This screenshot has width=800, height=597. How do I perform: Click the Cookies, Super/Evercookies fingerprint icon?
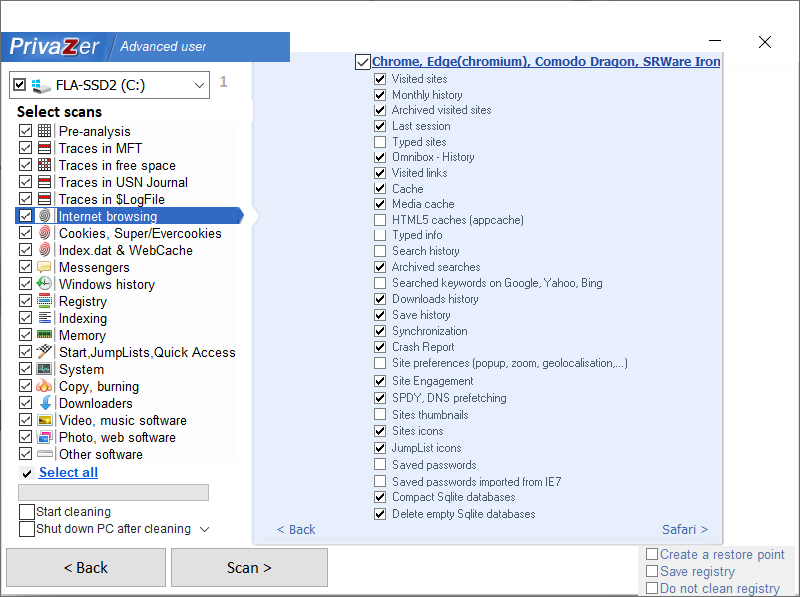coord(44,233)
